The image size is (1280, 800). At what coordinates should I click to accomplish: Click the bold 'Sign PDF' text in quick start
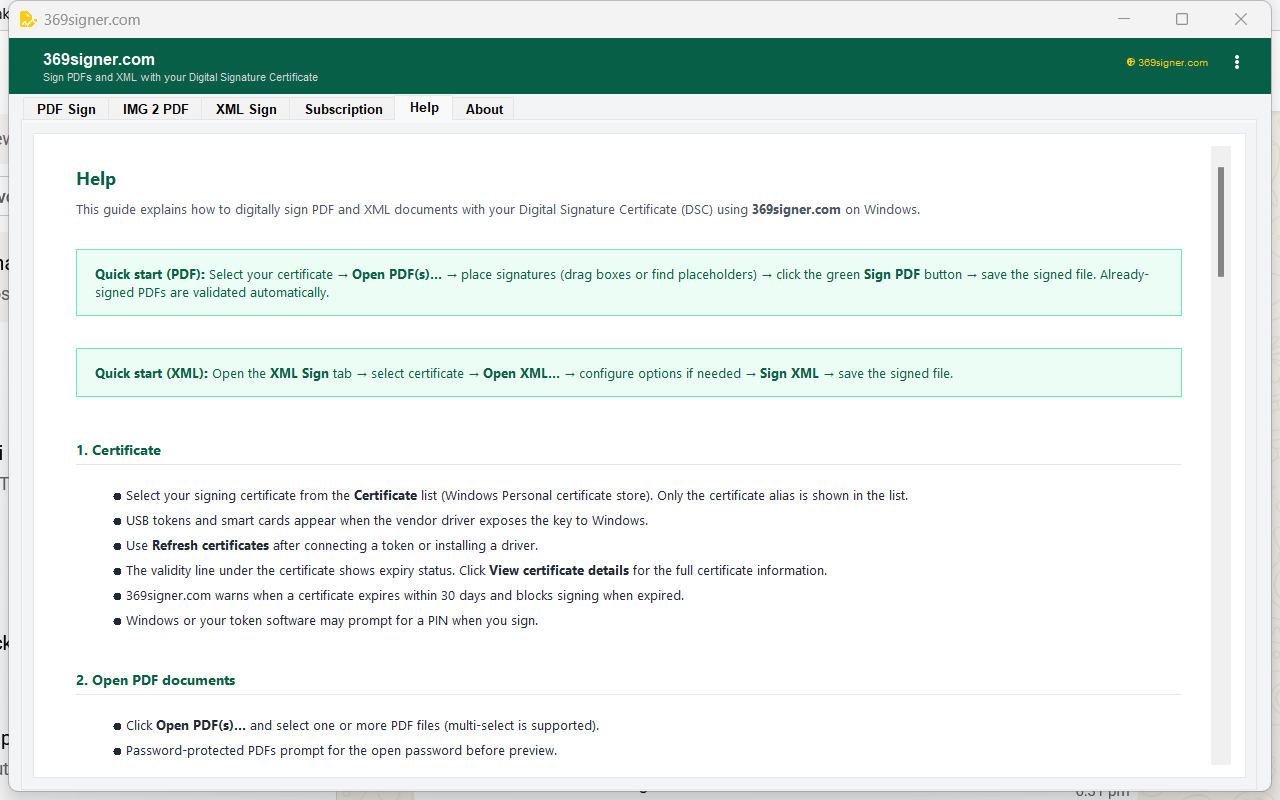pos(892,274)
